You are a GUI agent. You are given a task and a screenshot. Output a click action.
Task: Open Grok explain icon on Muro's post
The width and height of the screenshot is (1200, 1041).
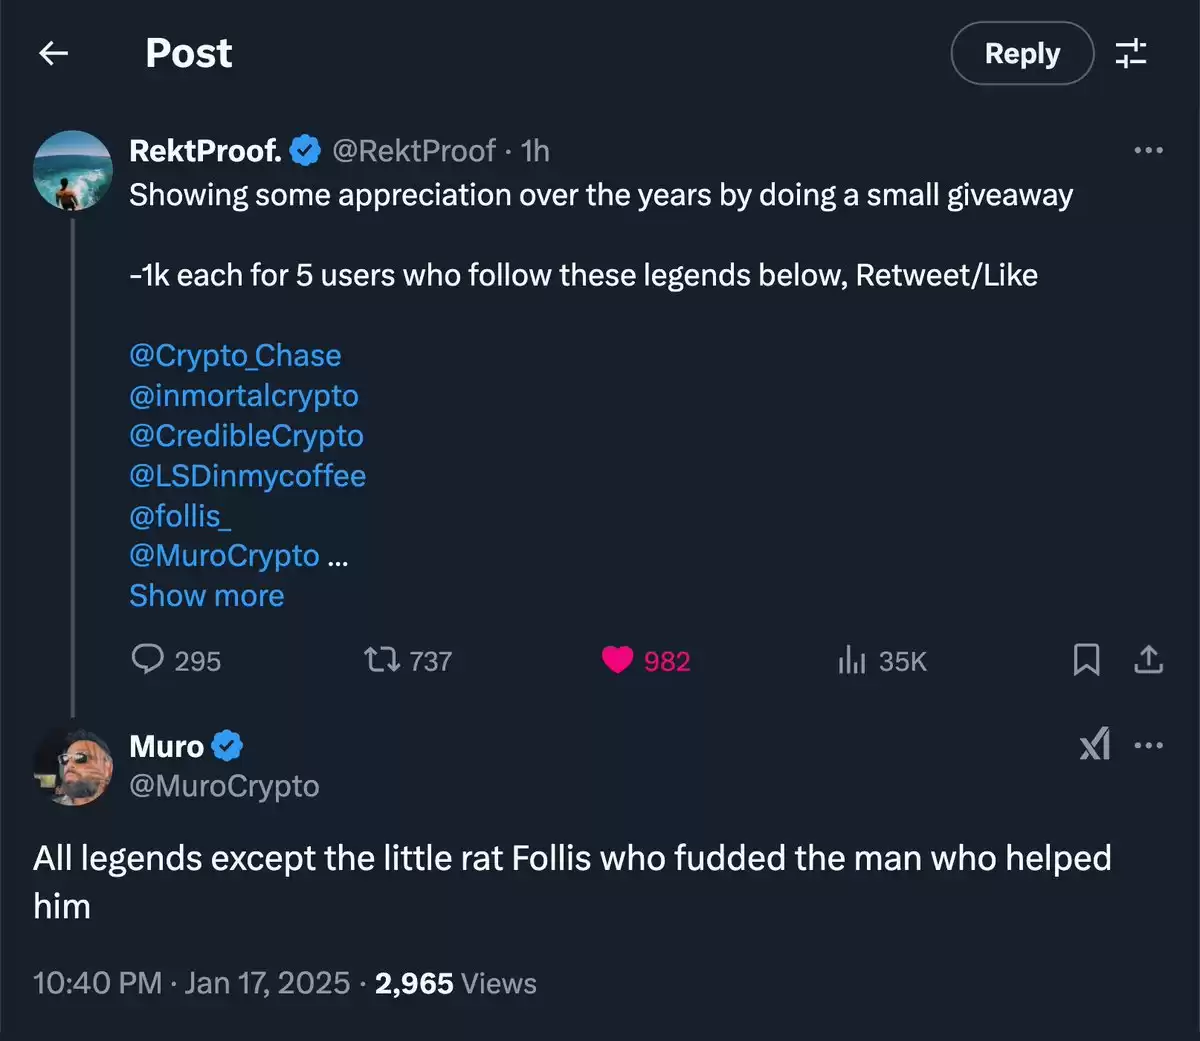coord(1095,745)
